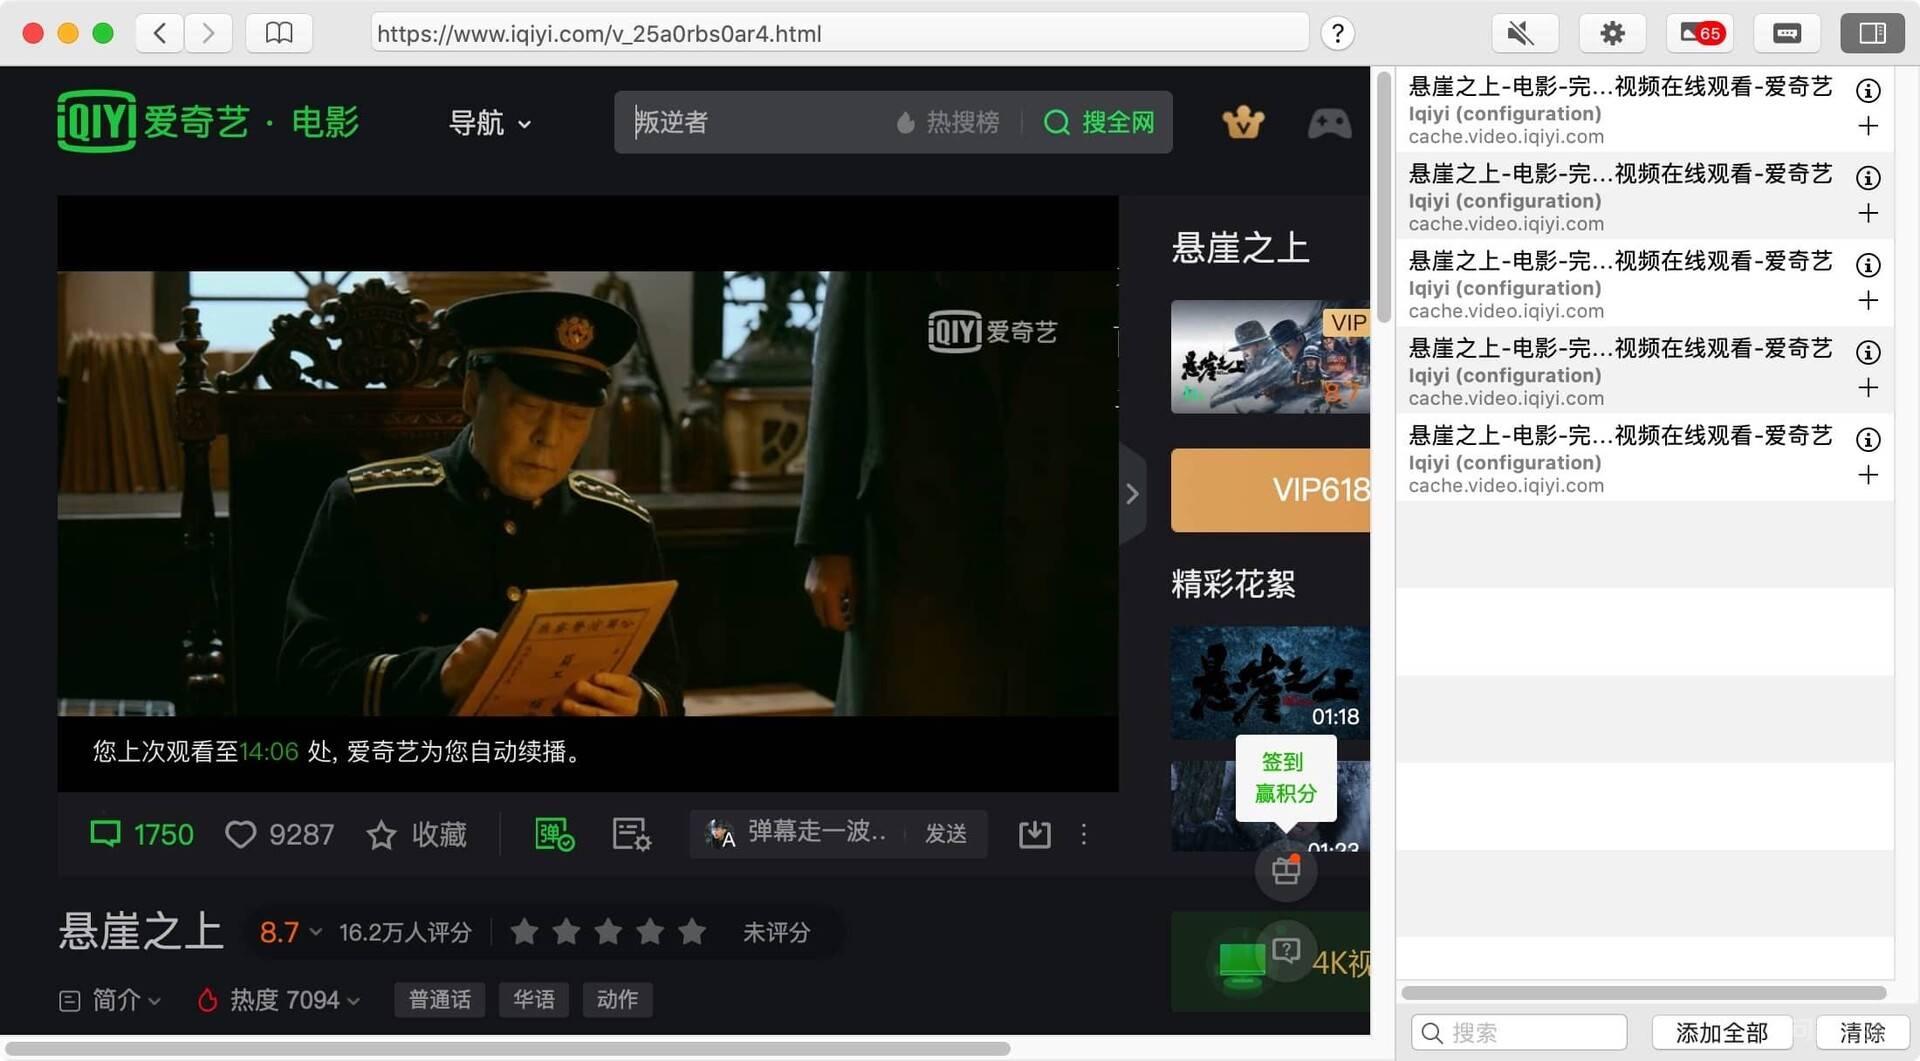Screen dimensions: 1920x1061
Task: Click the 精彩花絮 section heading
Action: coord(1233,584)
